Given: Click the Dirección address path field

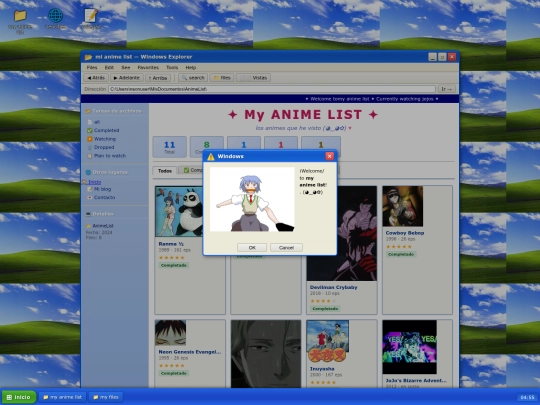Looking at the screenshot, I should click(272, 89).
